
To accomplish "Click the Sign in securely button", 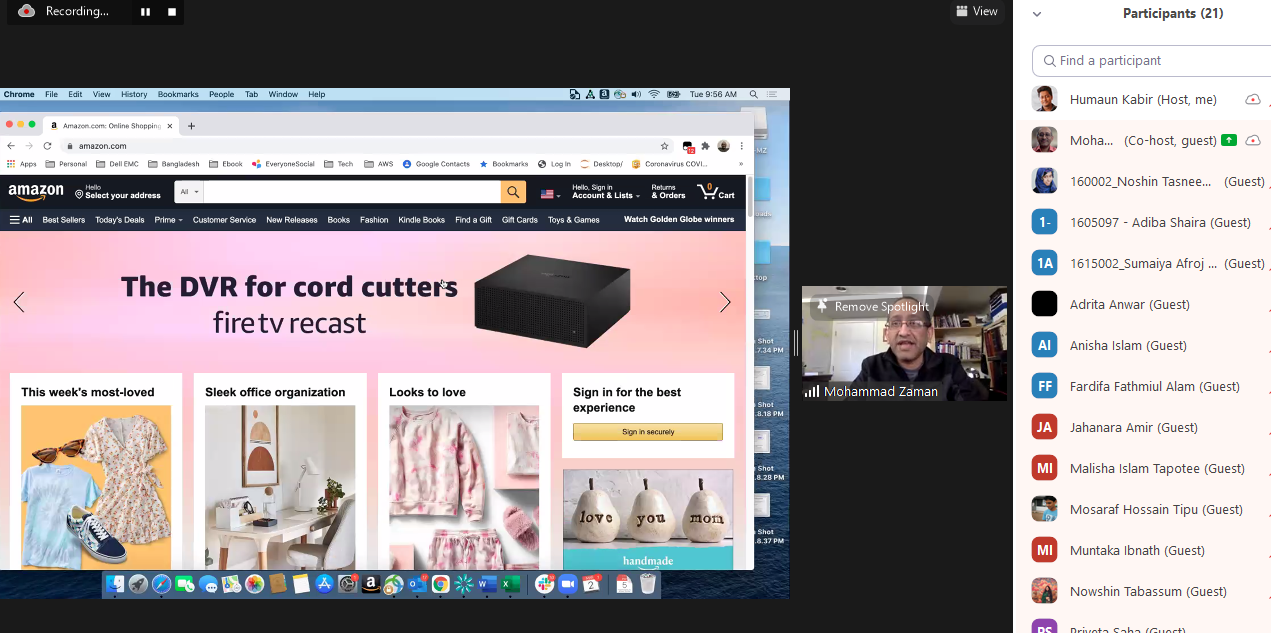I will coord(647,432).
